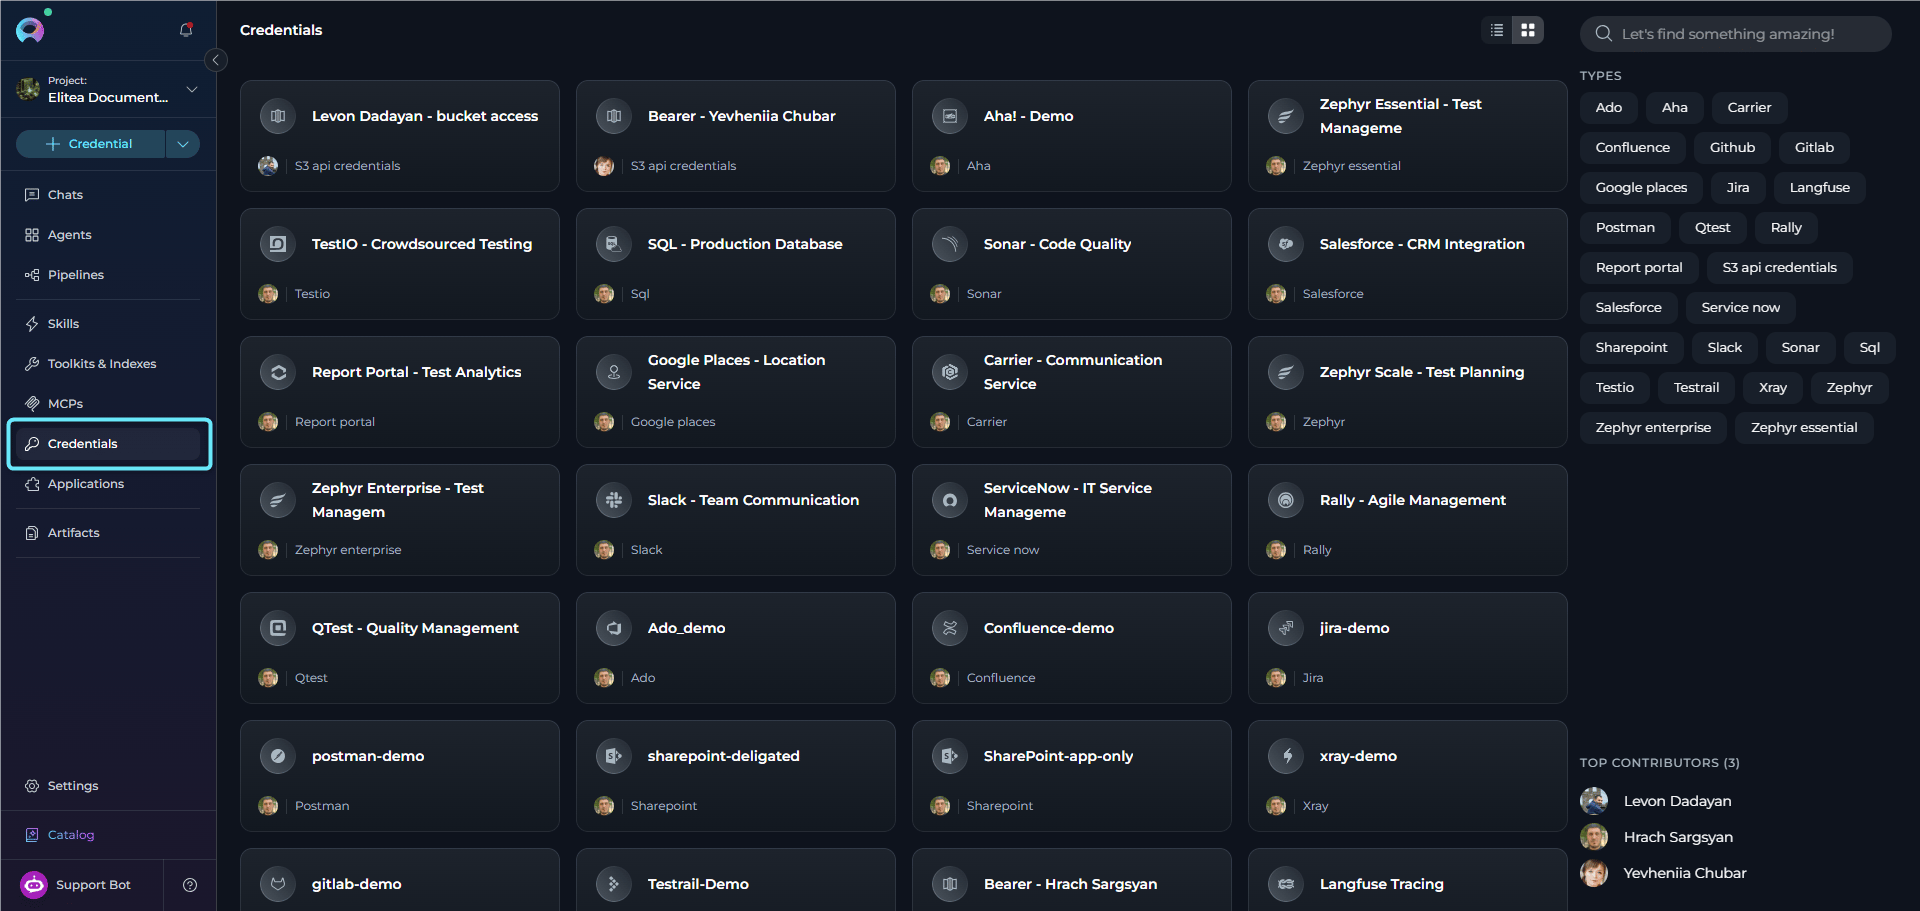Expand the Project selector dropdown
Image resolution: width=1920 pixels, height=911 pixels.
click(192, 89)
